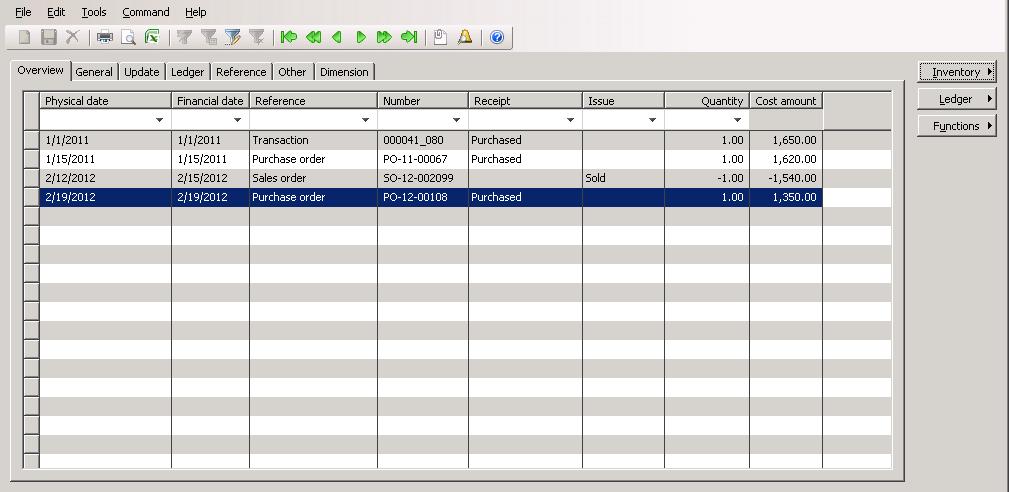1009x492 pixels.
Task: Click financial date 2/15/2012
Action: [210, 178]
